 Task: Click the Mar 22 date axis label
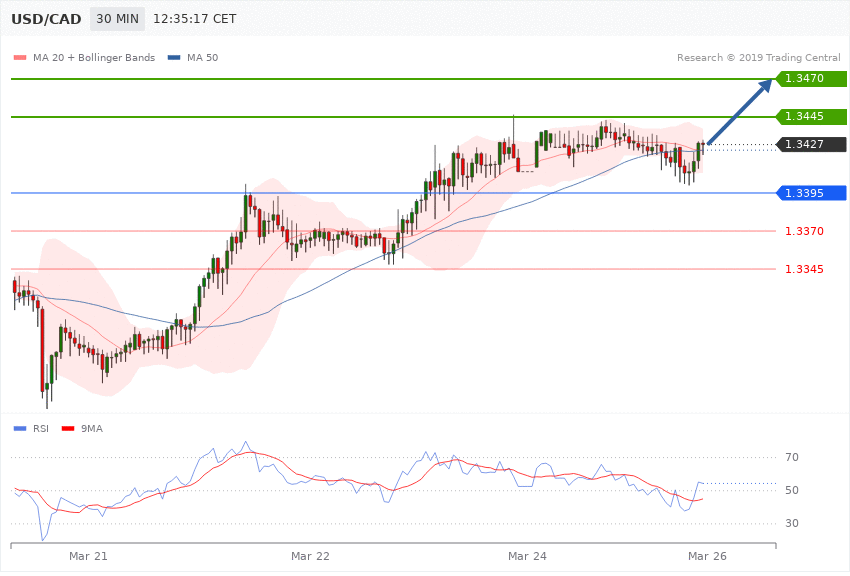pyautogui.click(x=310, y=556)
